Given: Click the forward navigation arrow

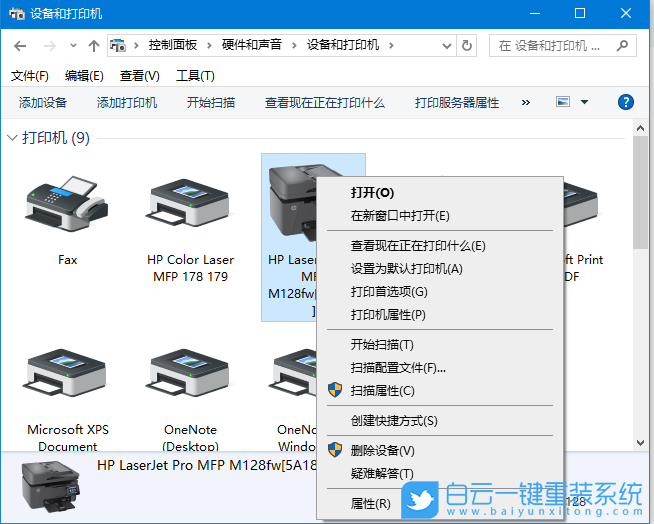Looking at the screenshot, I should point(50,45).
